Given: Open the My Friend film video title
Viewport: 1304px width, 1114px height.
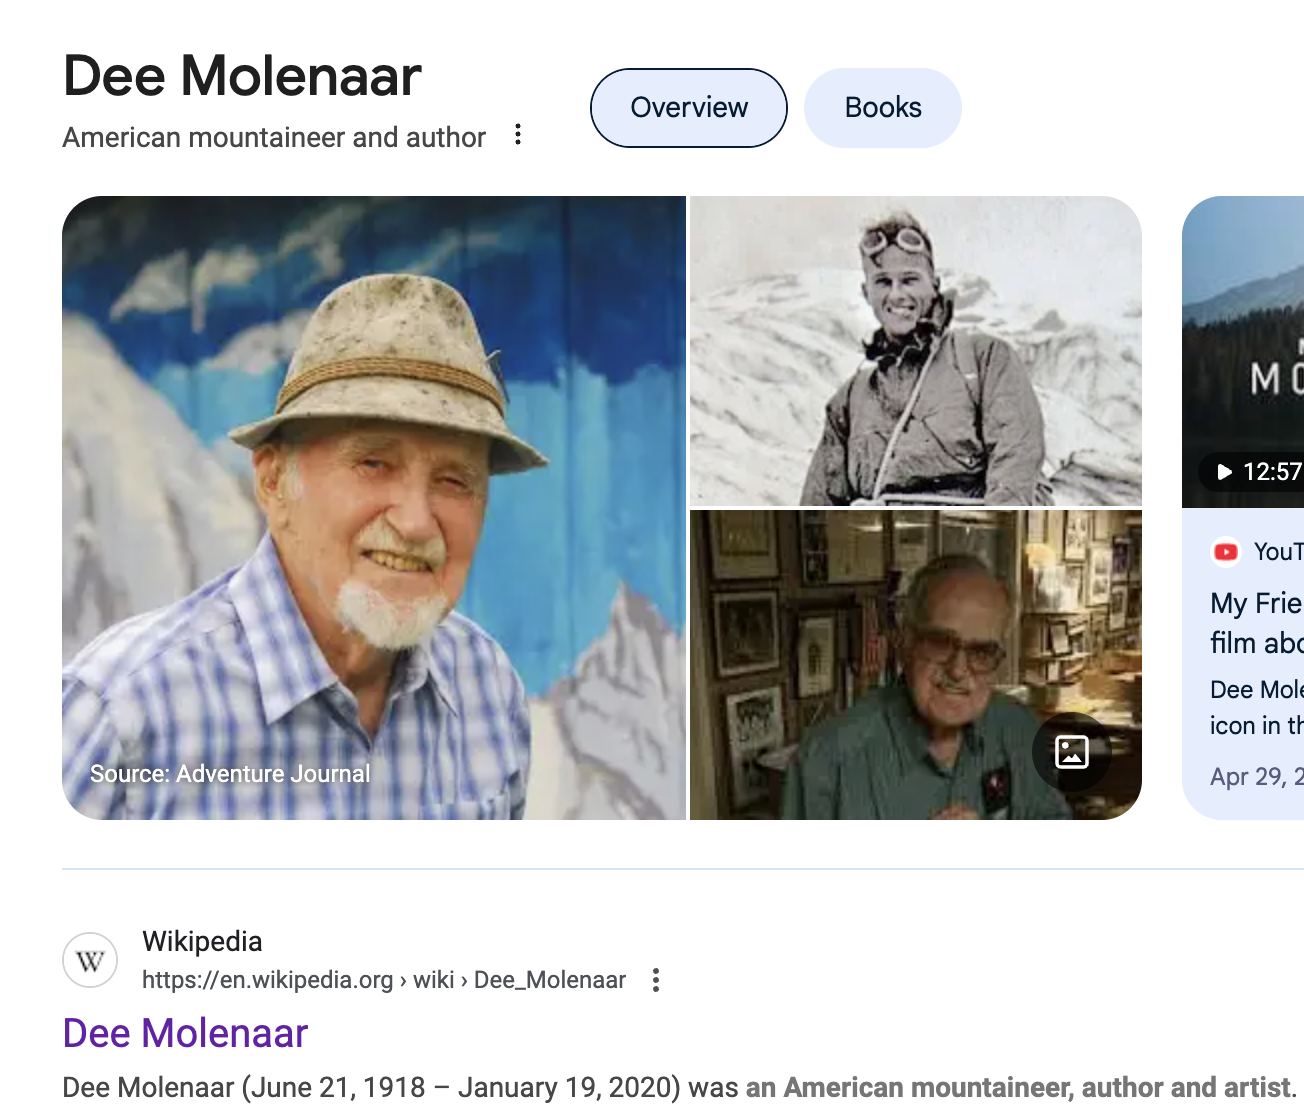Looking at the screenshot, I should pos(1256,622).
